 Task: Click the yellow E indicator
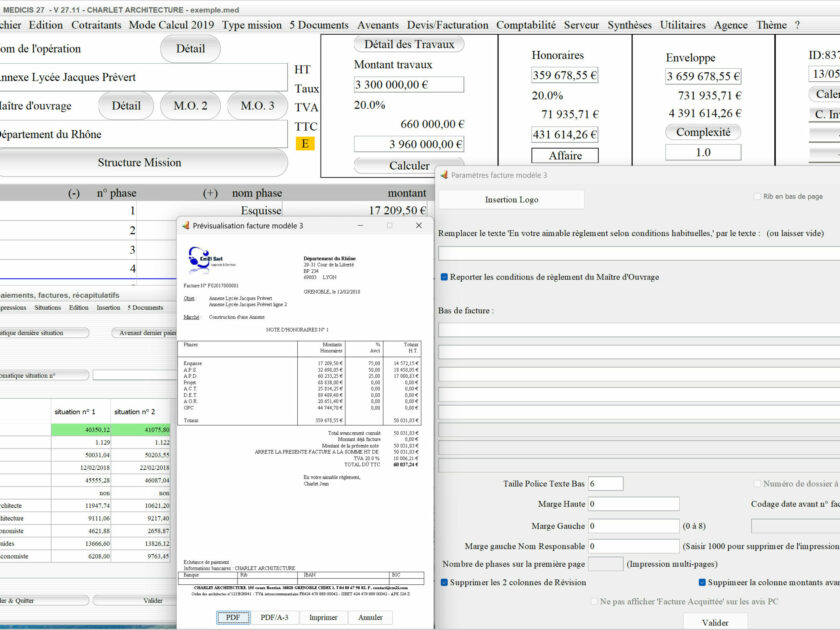coord(305,144)
